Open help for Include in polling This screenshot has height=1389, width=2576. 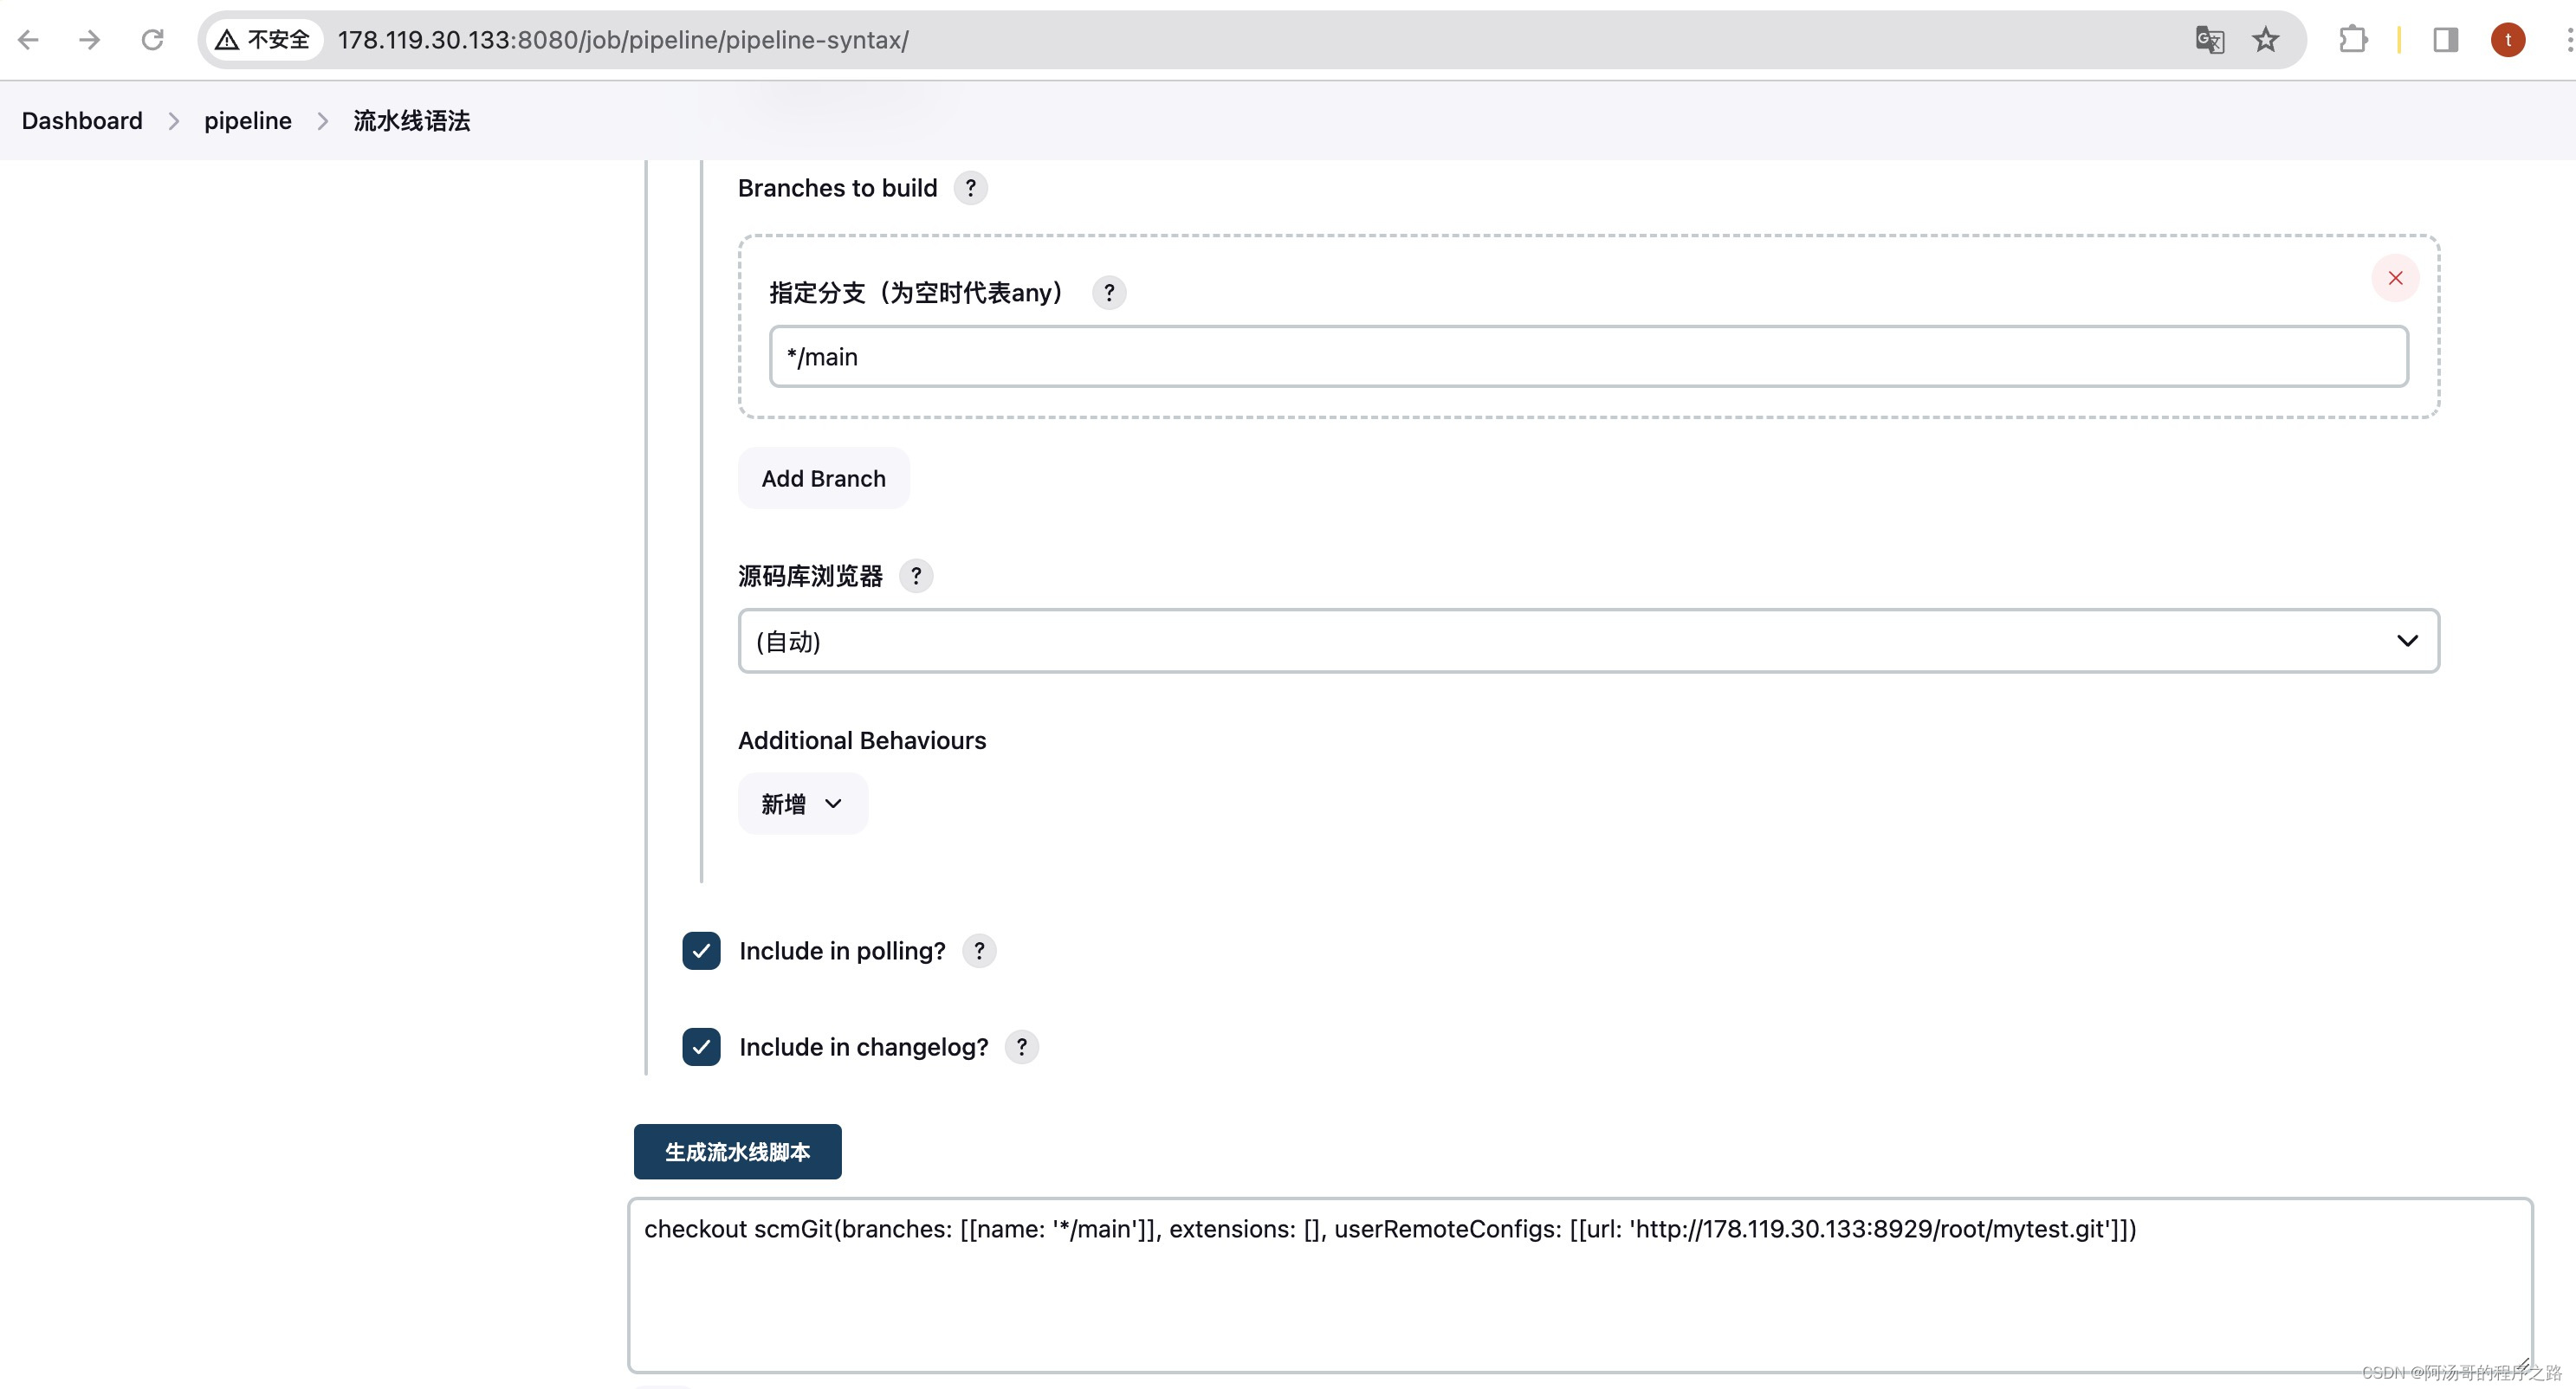(979, 951)
